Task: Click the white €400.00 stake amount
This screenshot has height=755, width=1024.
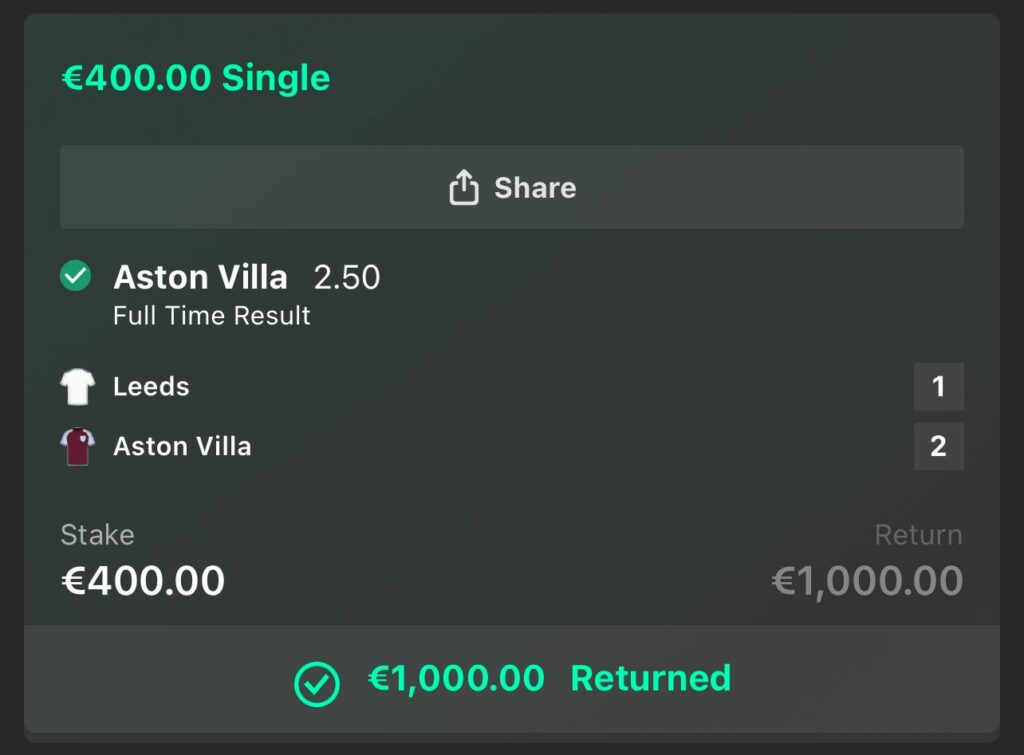Action: point(143,581)
